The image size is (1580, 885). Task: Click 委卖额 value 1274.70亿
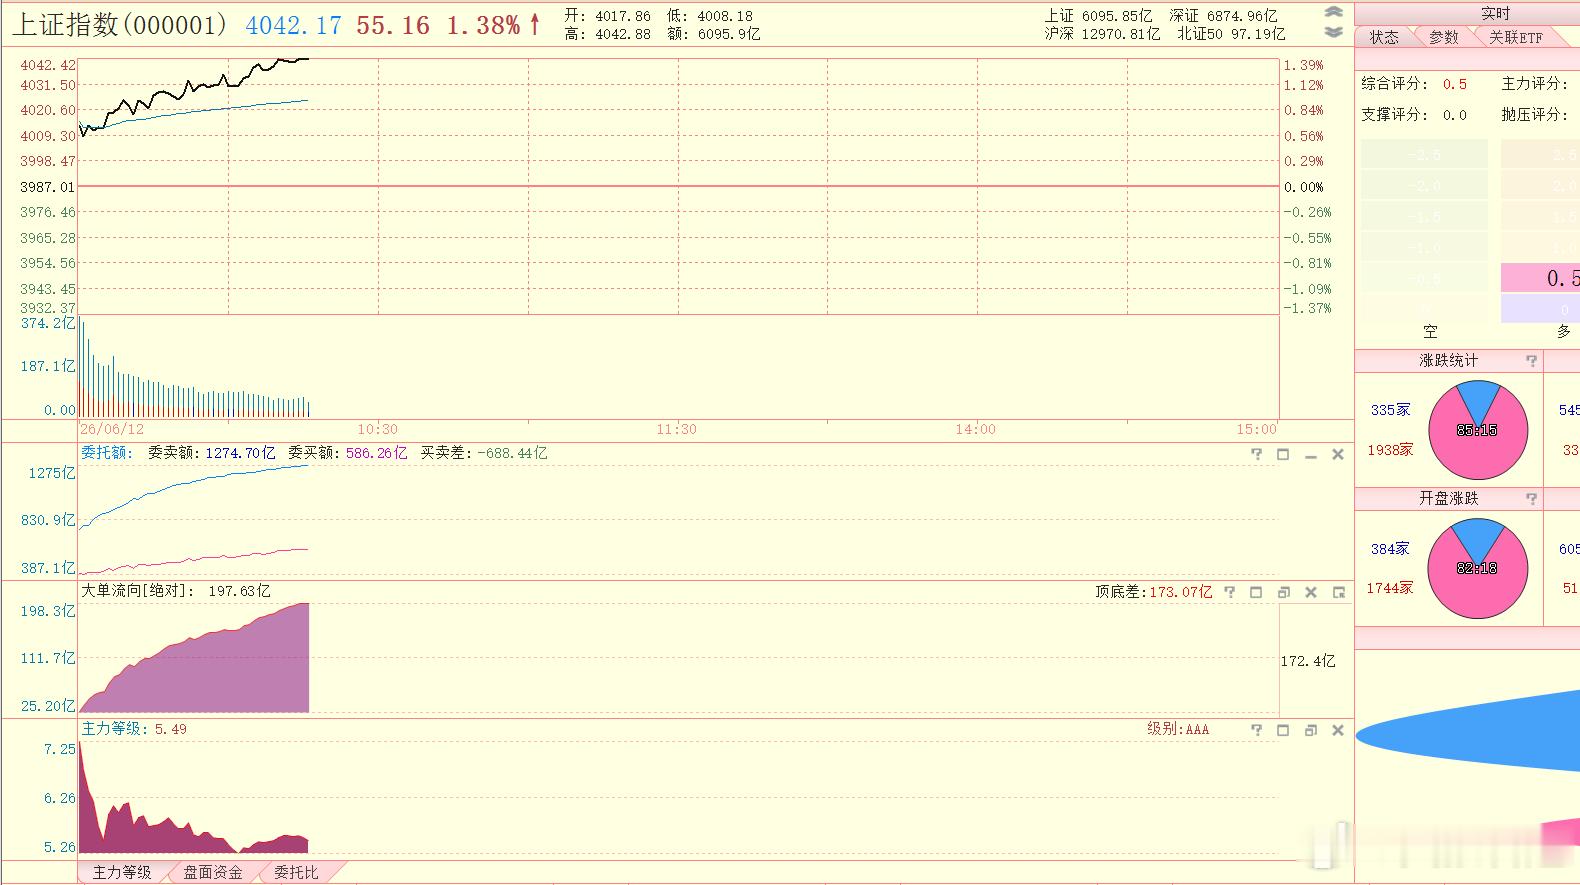(x=240, y=453)
